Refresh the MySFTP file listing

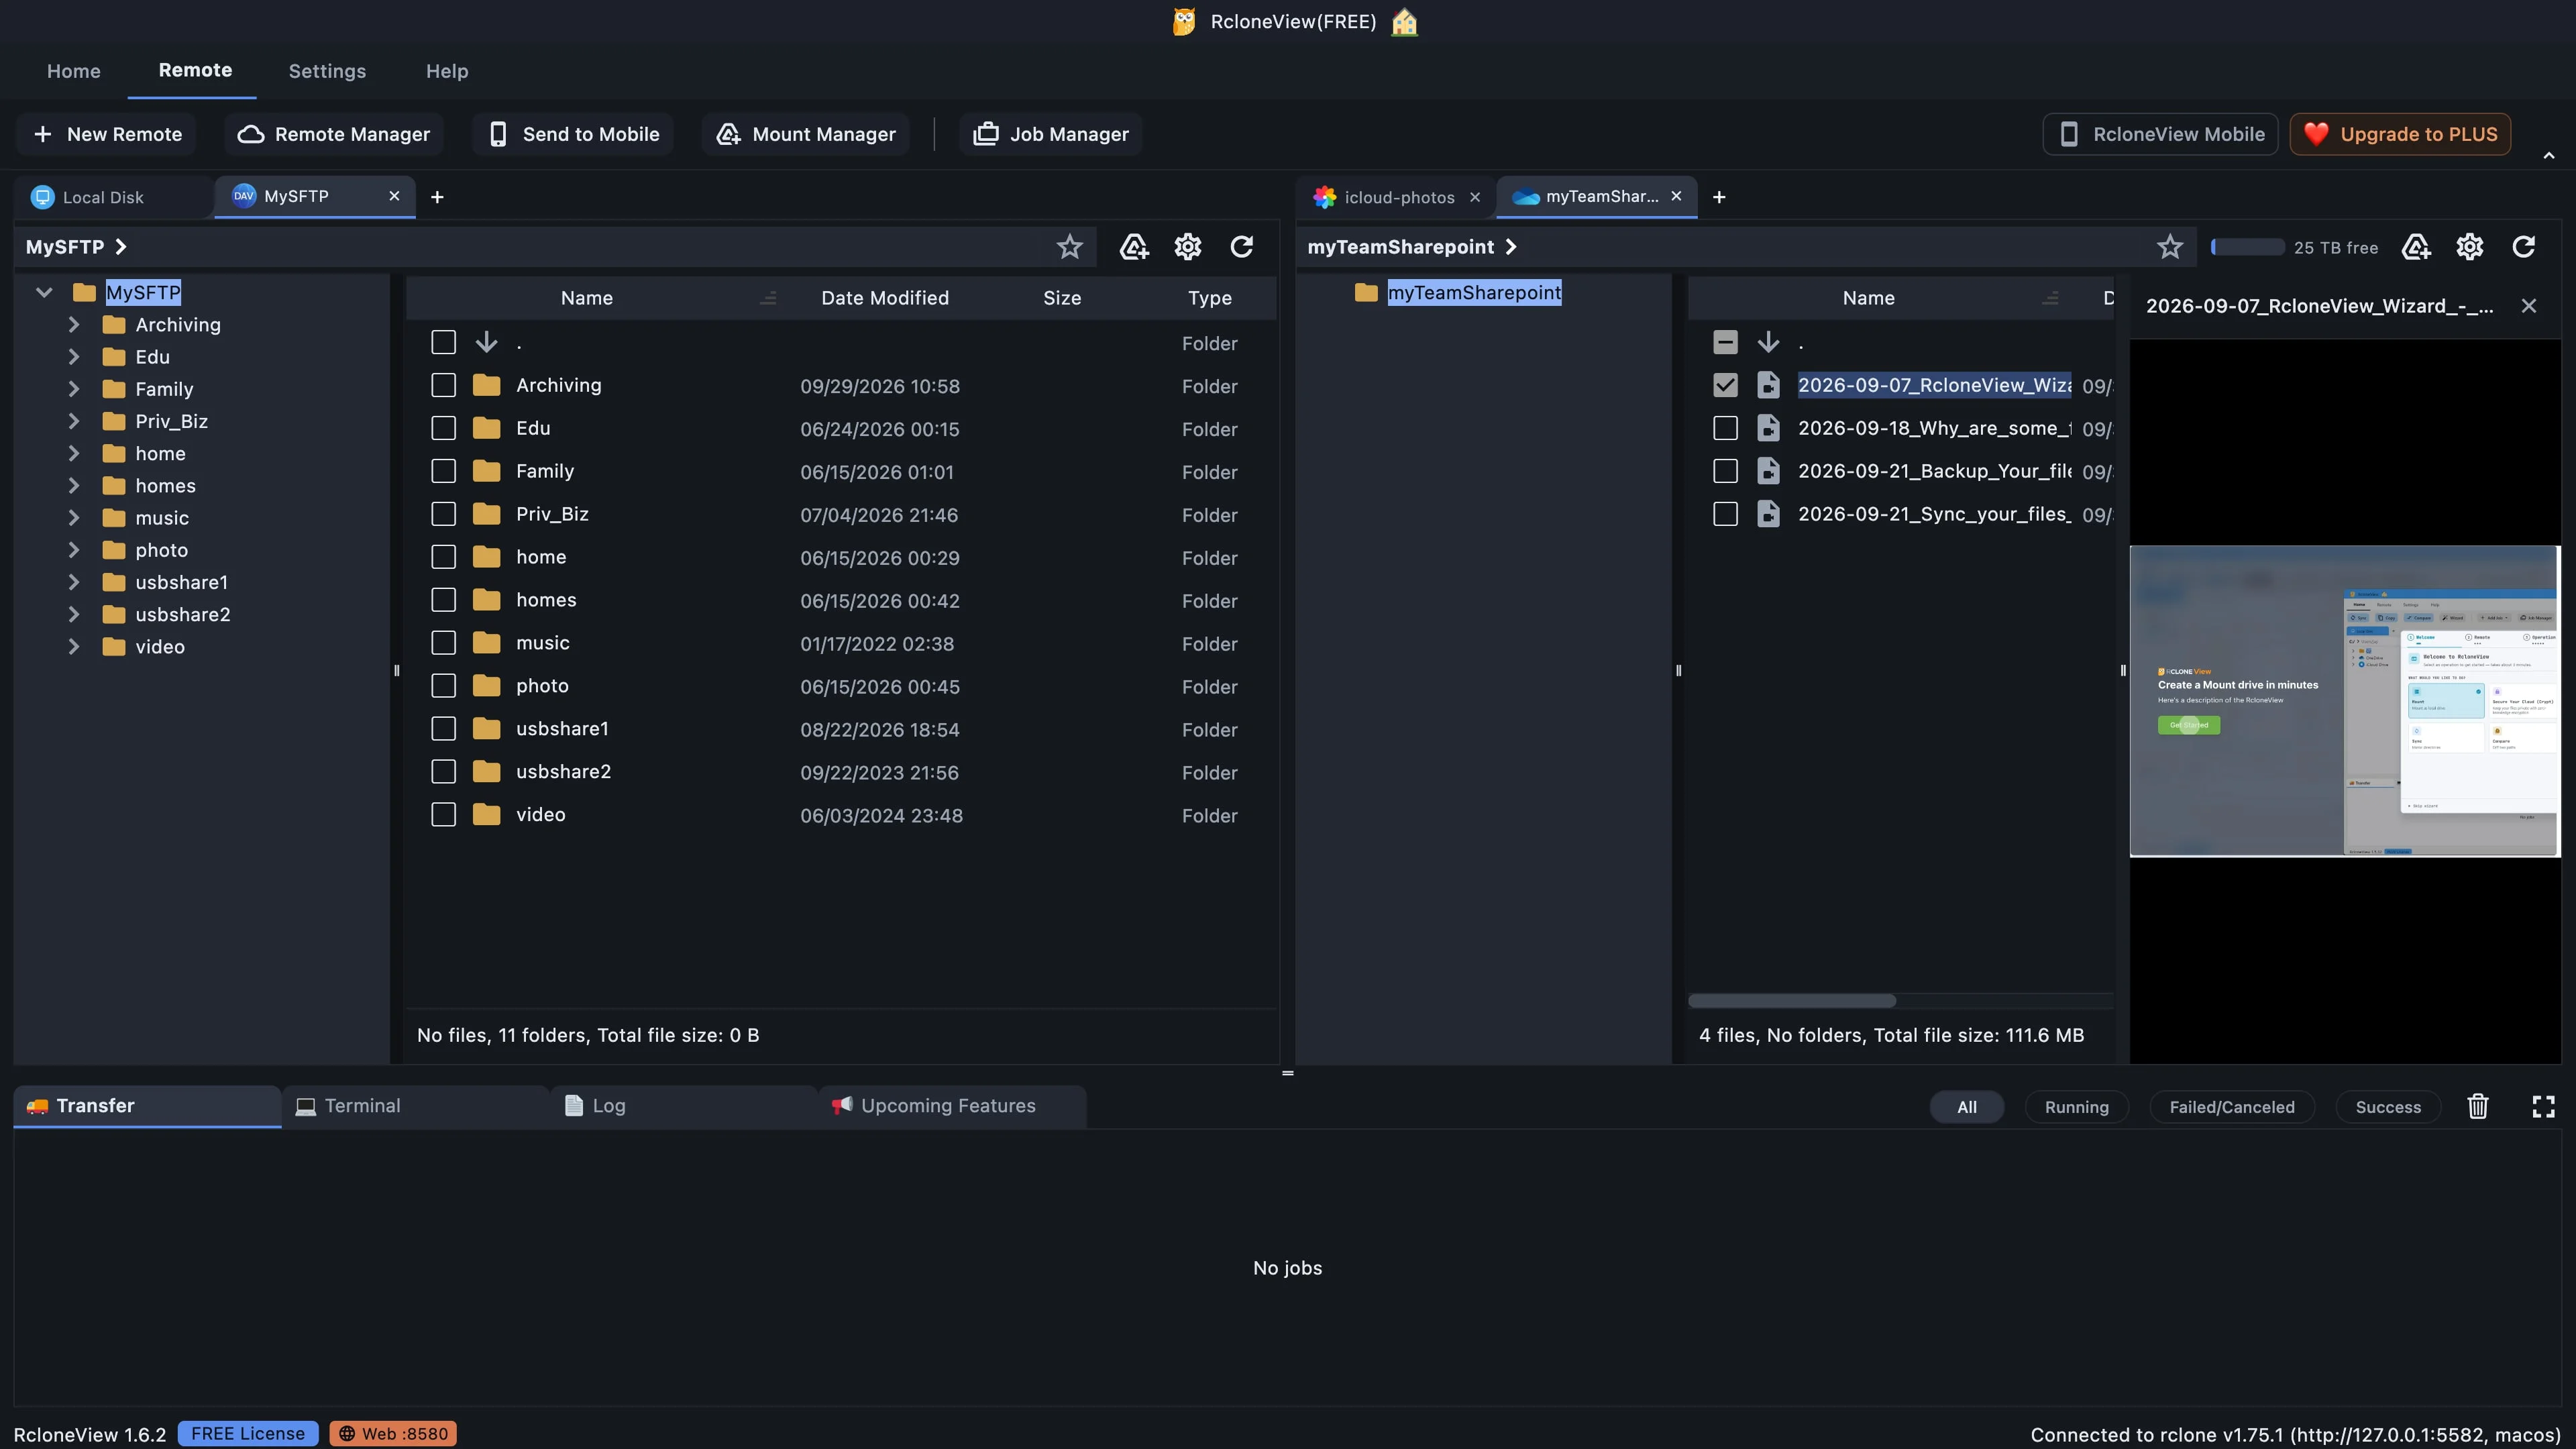click(1241, 247)
